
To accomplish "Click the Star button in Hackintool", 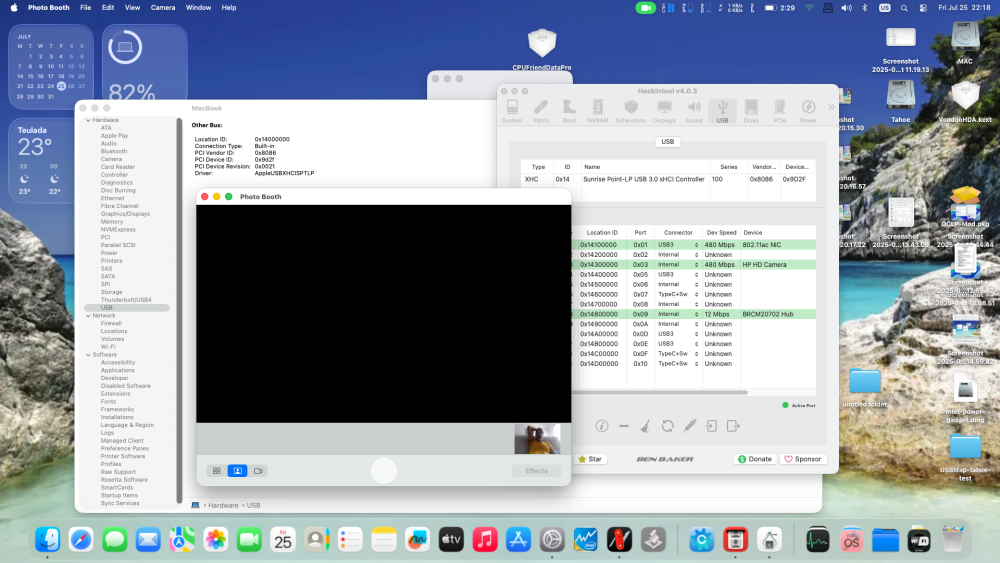I will click(590, 459).
